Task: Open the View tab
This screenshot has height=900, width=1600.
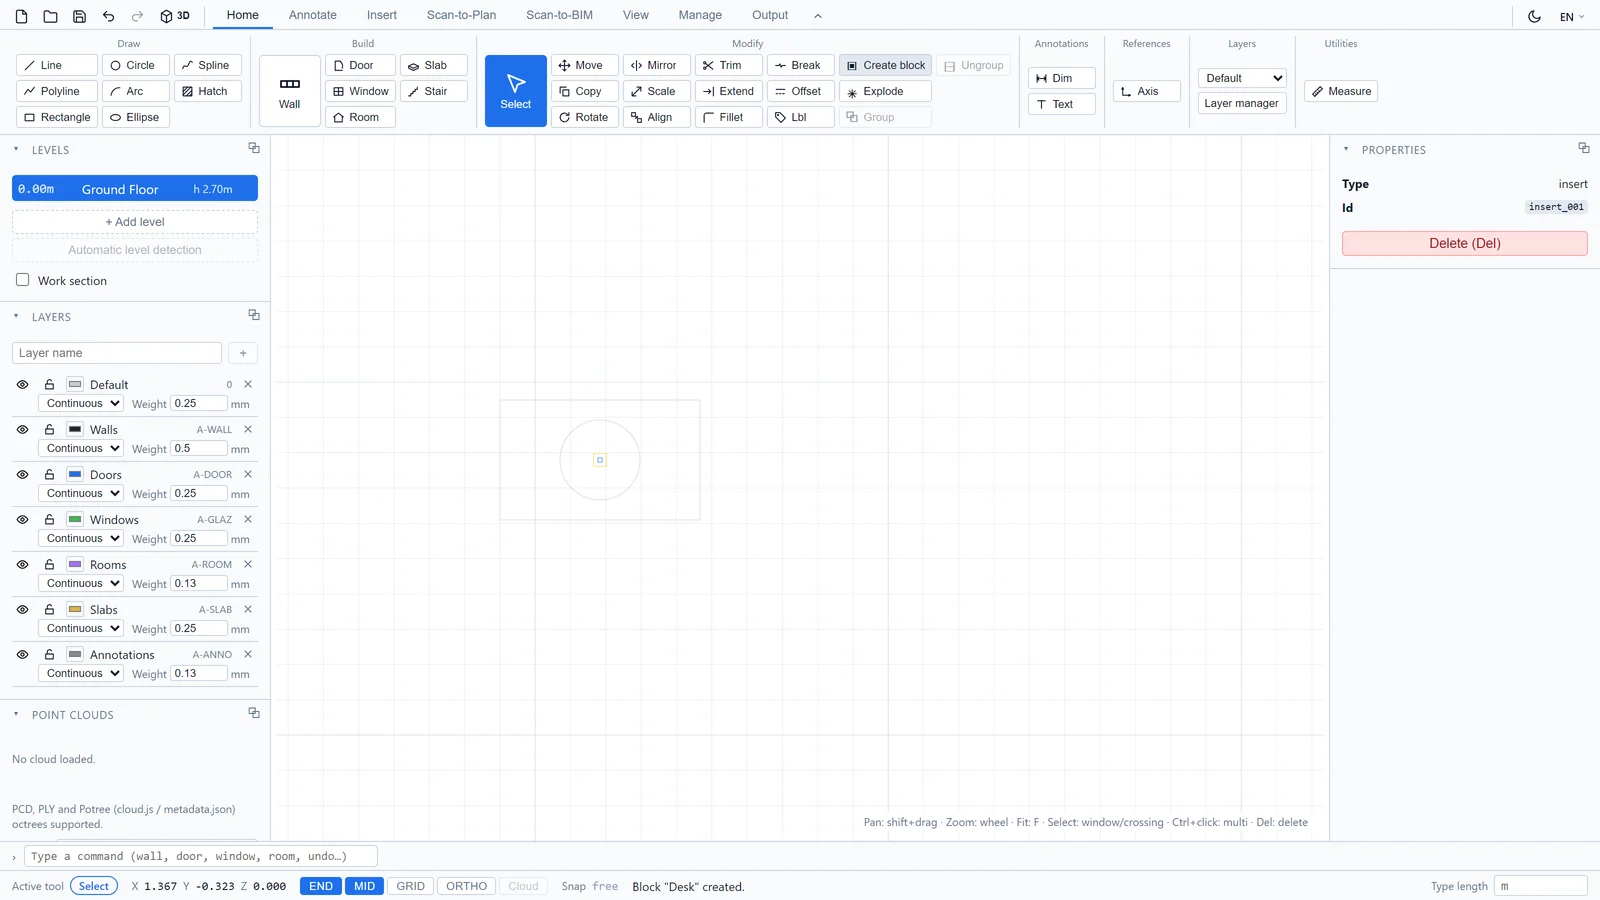Action: tap(636, 15)
